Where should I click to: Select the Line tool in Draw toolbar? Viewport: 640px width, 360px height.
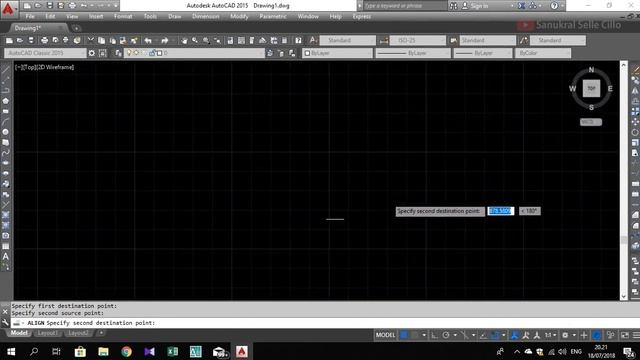6,70
